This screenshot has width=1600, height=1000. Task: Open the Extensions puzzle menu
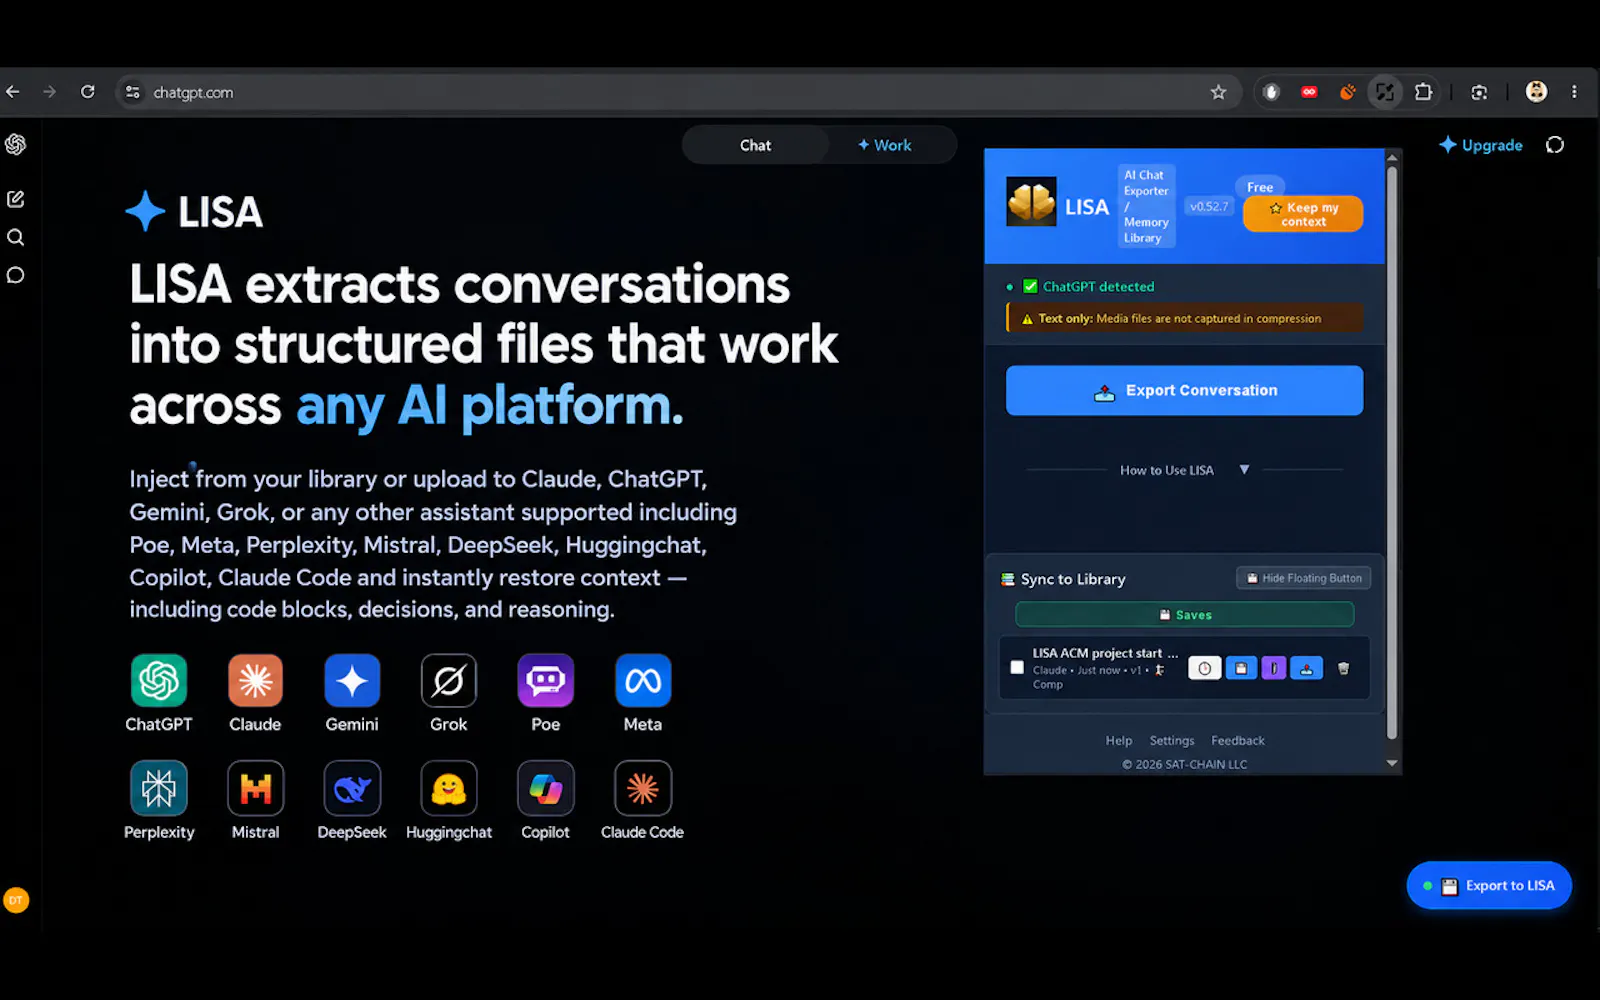(1423, 92)
